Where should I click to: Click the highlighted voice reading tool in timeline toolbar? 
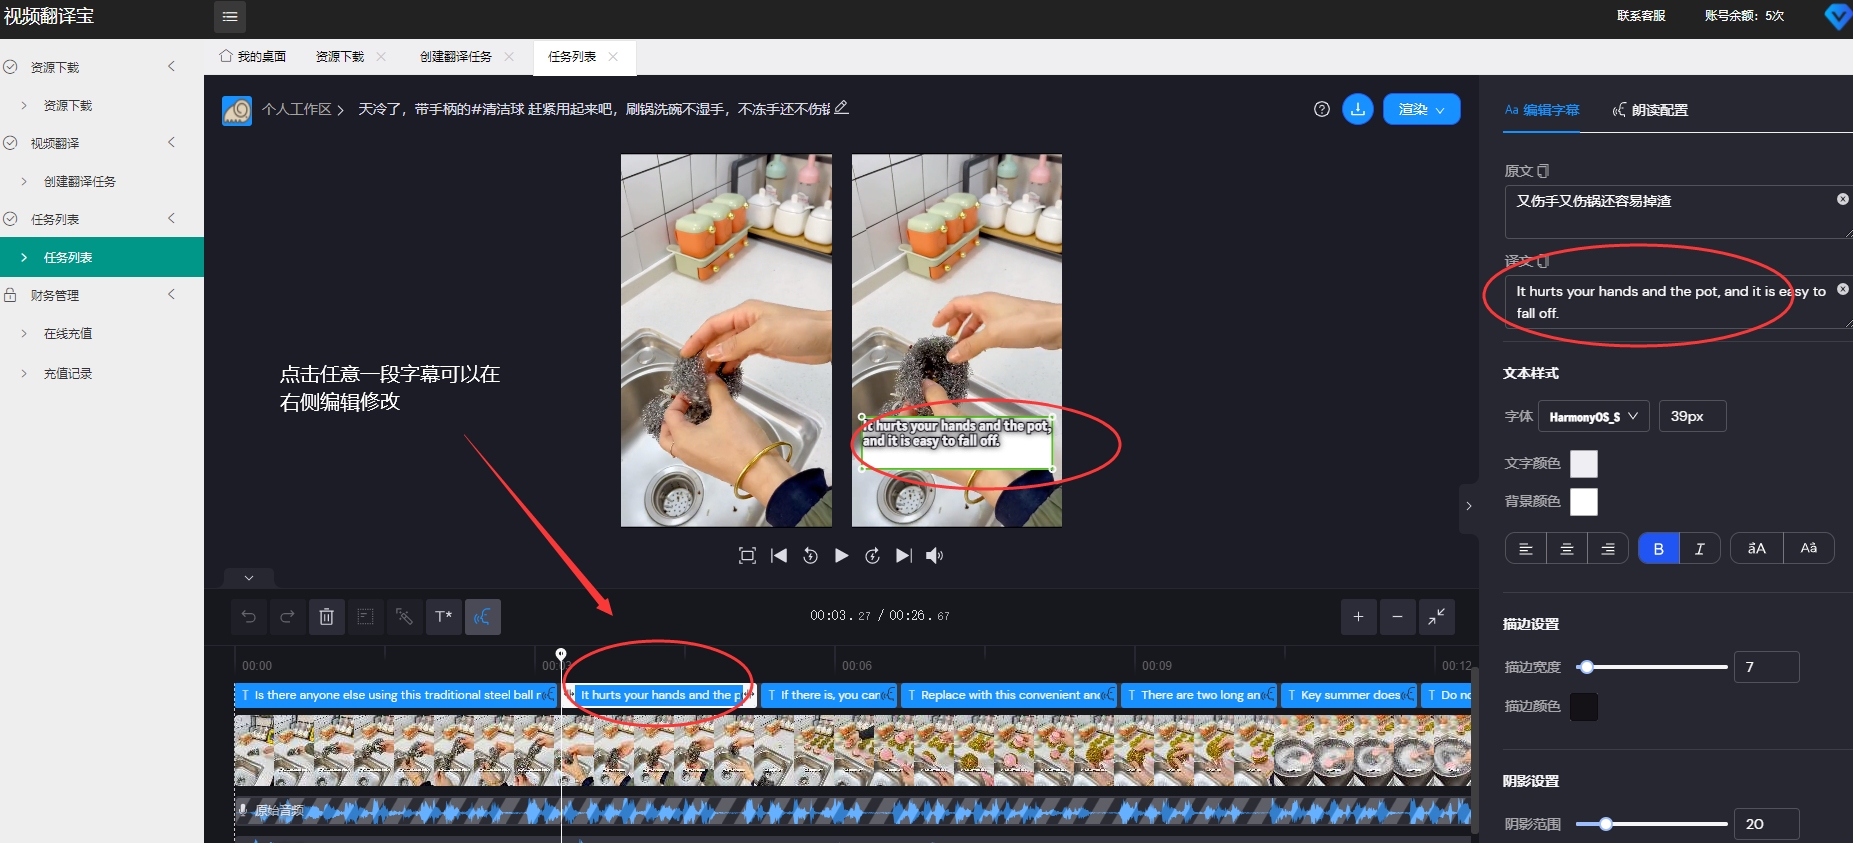482,617
